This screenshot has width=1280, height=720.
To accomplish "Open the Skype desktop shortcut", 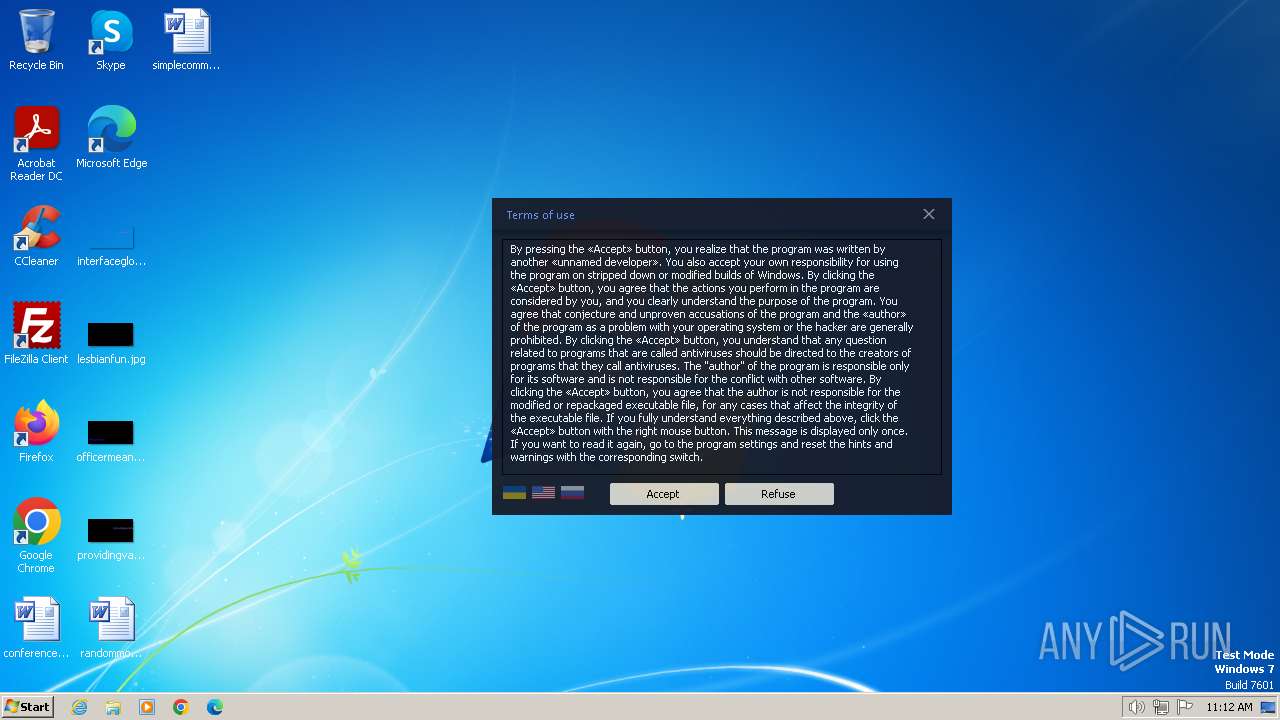I will click(111, 40).
